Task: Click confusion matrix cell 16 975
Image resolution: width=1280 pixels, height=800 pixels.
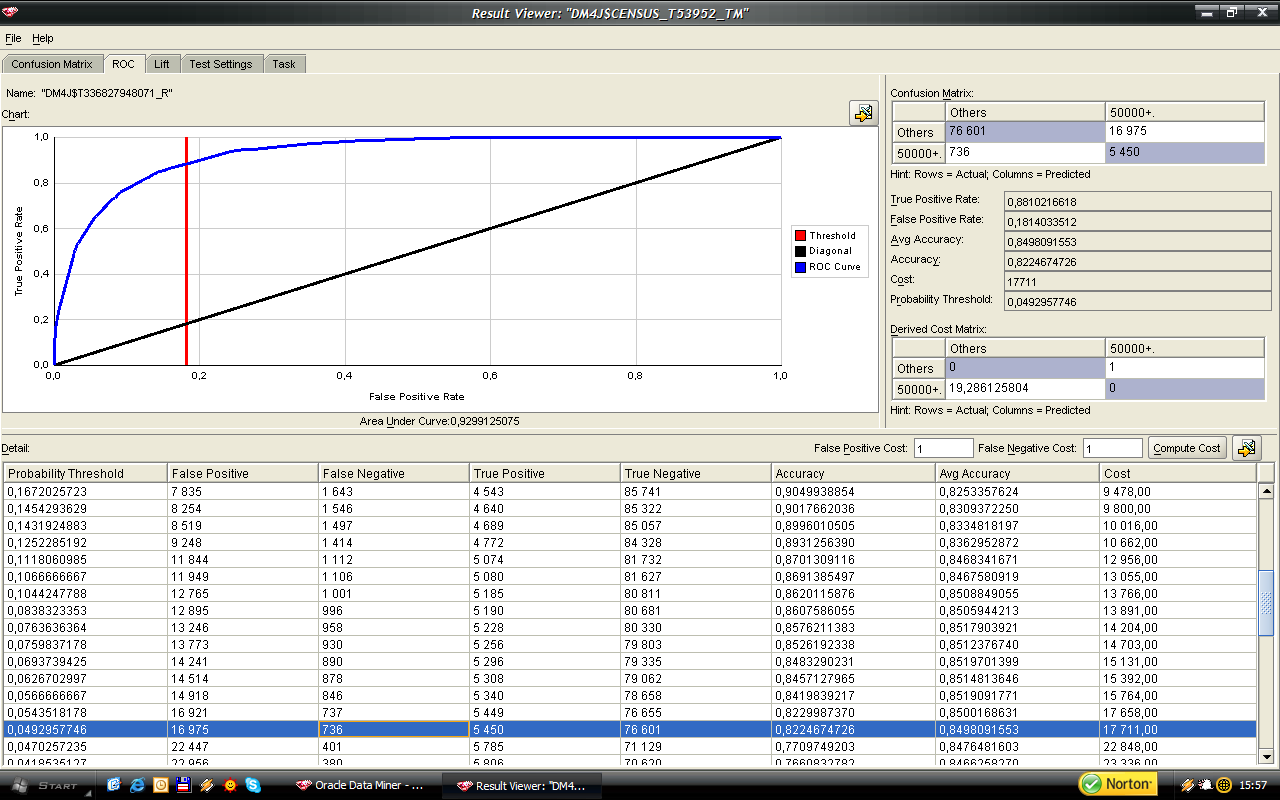Action: click(x=1185, y=131)
